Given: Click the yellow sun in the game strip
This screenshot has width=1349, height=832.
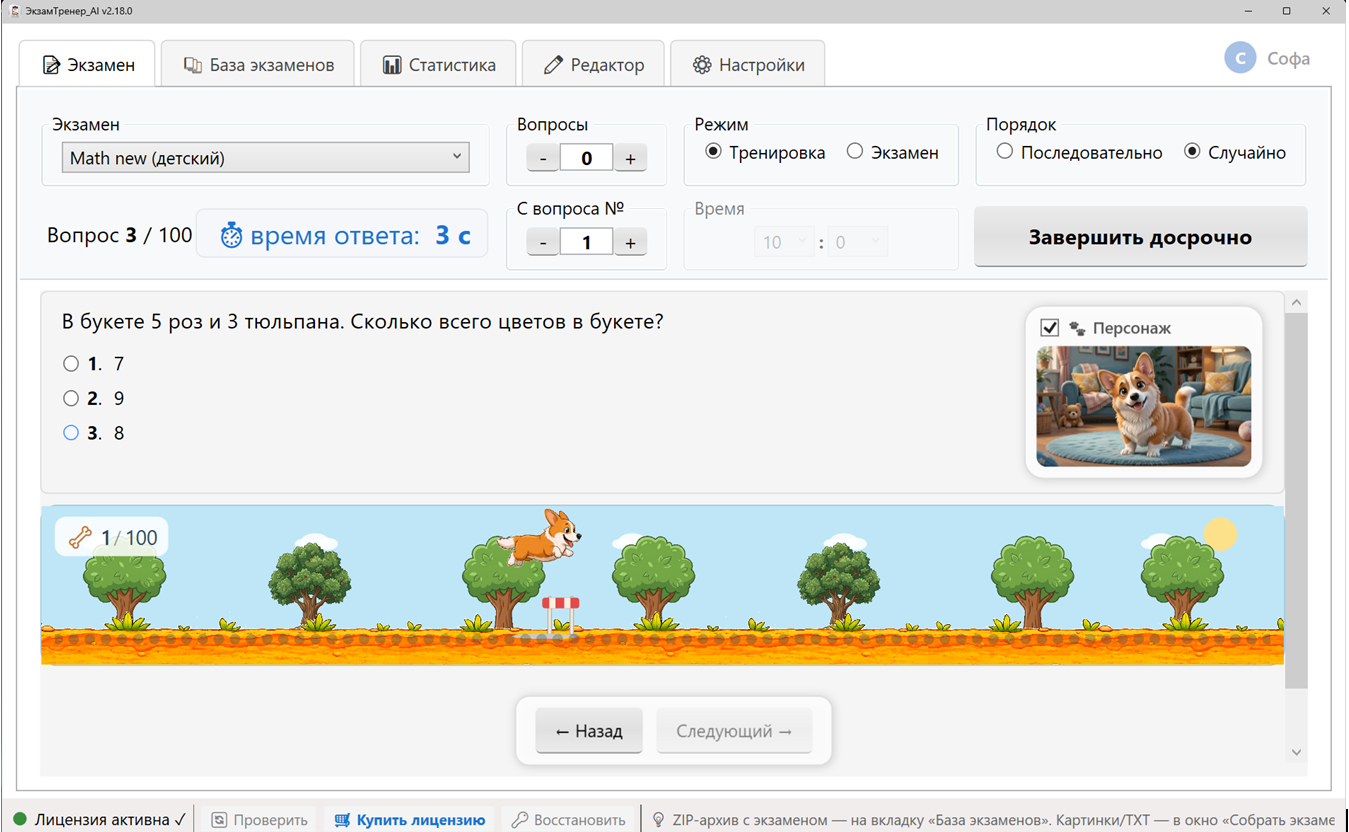Looking at the screenshot, I should coord(1220,534).
